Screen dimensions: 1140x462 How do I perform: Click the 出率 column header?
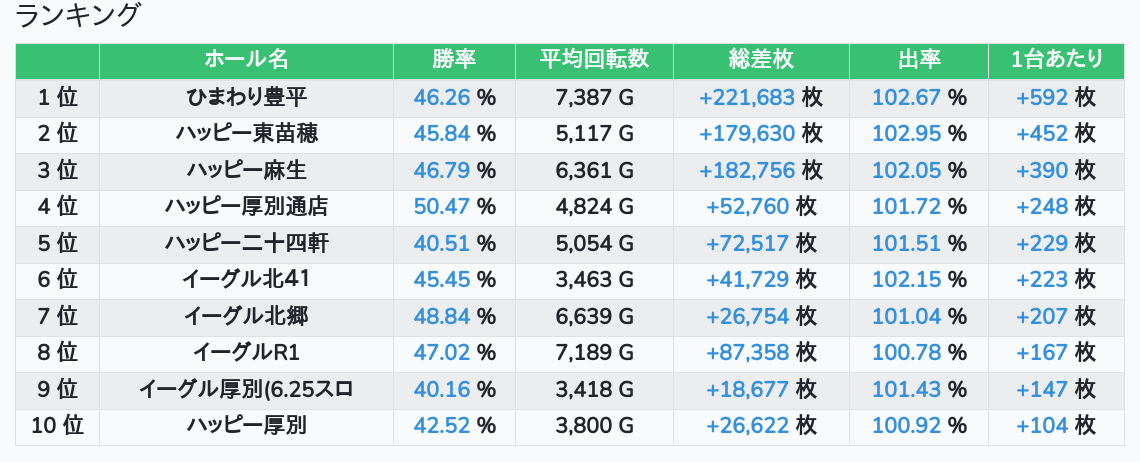[919, 60]
